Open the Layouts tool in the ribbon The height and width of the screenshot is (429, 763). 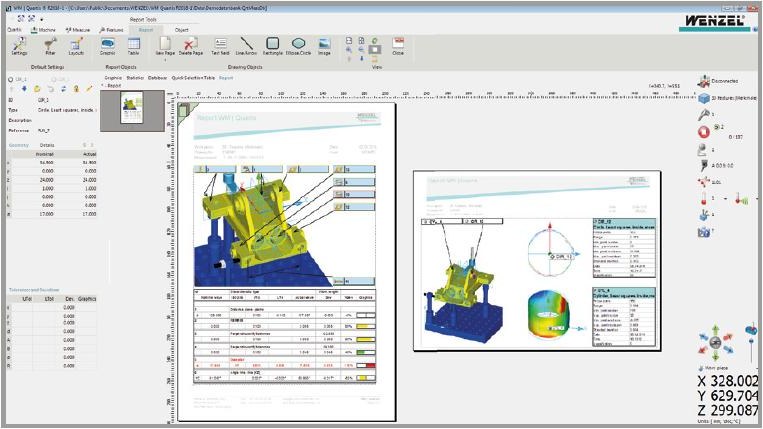coord(76,47)
